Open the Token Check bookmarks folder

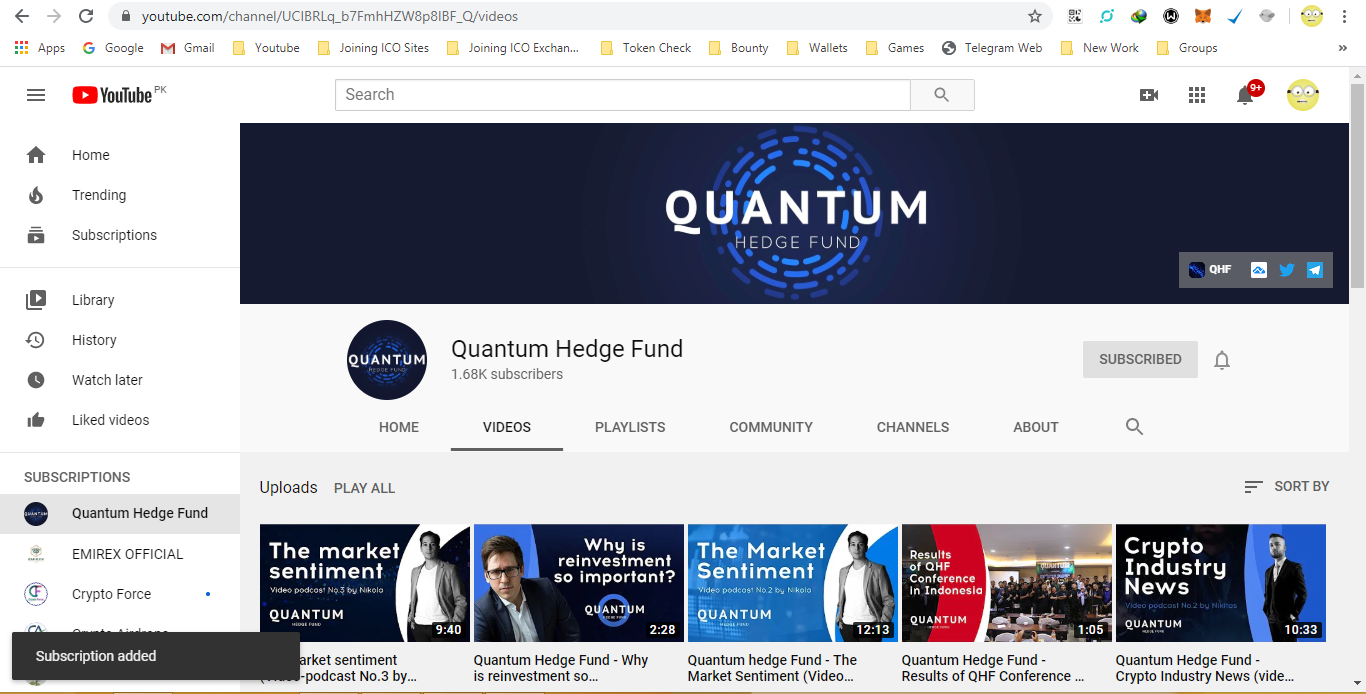click(x=645, y=48)
